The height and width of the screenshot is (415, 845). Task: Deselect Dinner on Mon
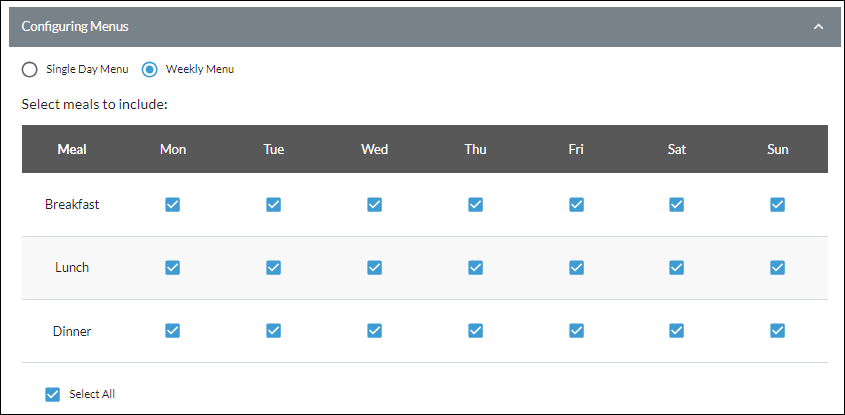coord(172,331)
